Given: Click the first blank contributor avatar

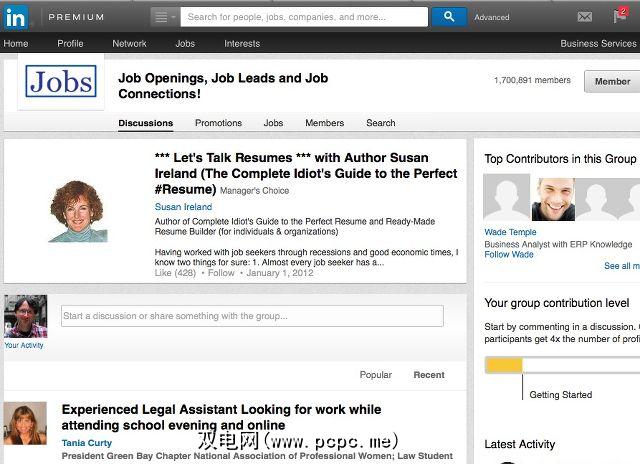Looking at the screenshot, I should coord(507,198).
